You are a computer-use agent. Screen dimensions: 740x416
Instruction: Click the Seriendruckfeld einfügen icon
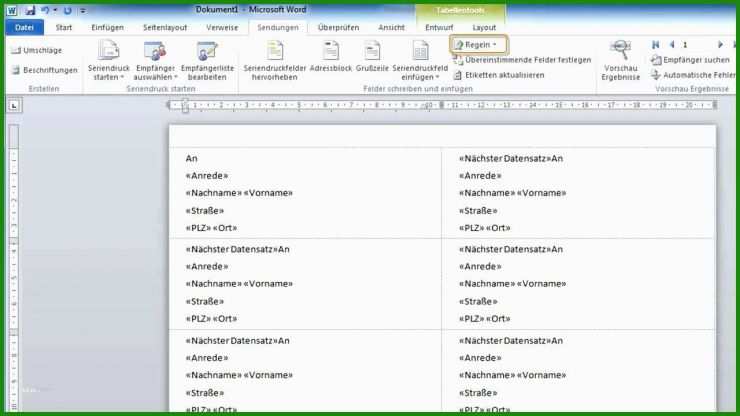point(420,51)
